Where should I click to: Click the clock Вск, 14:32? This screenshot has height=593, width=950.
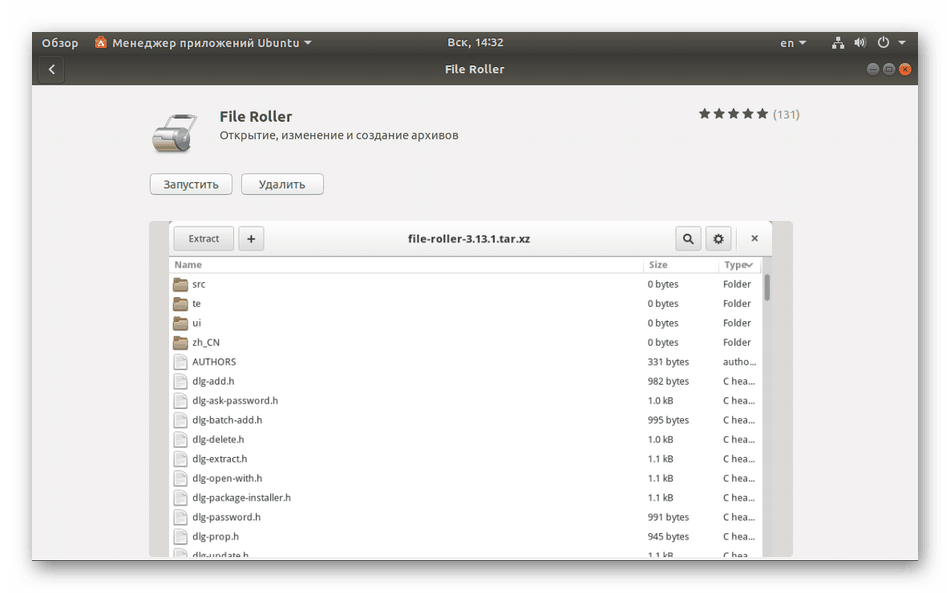click(476, 42)
